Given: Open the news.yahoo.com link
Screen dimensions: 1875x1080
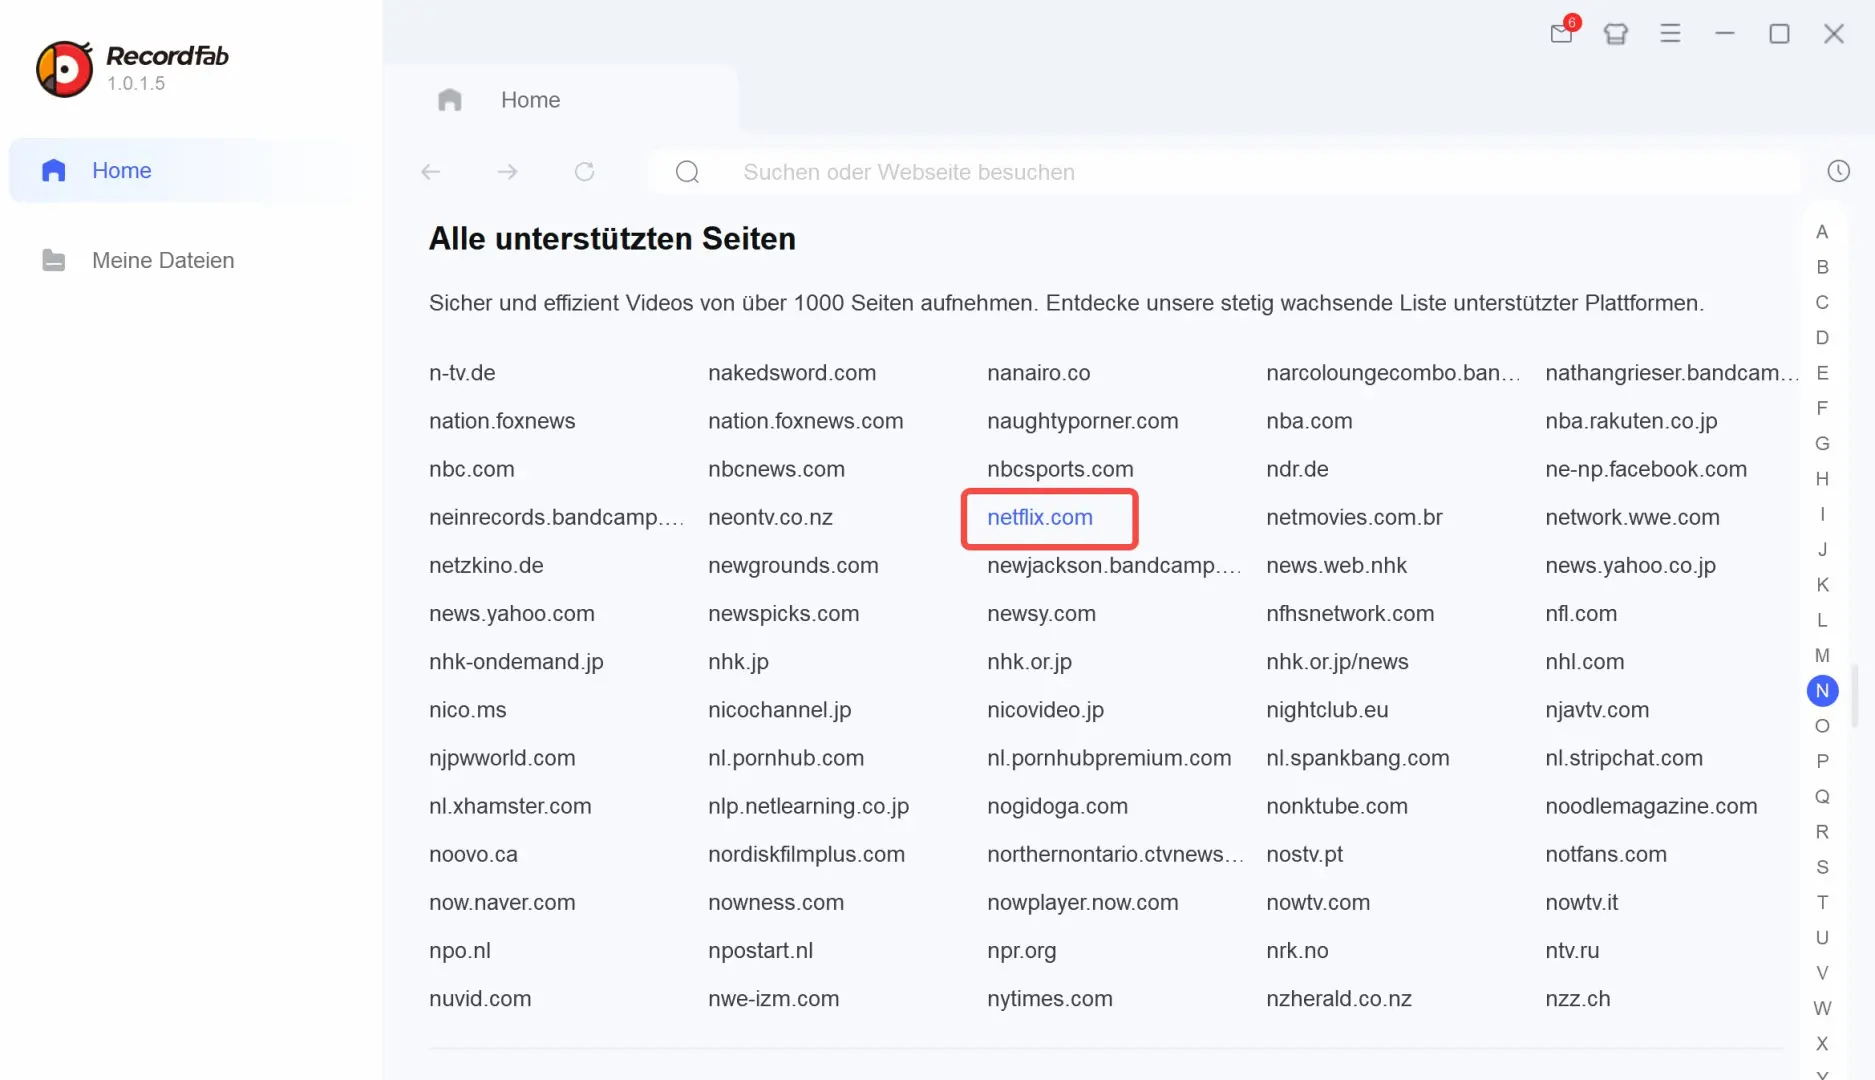Looking at the screenshot, I should coord(511,614).
